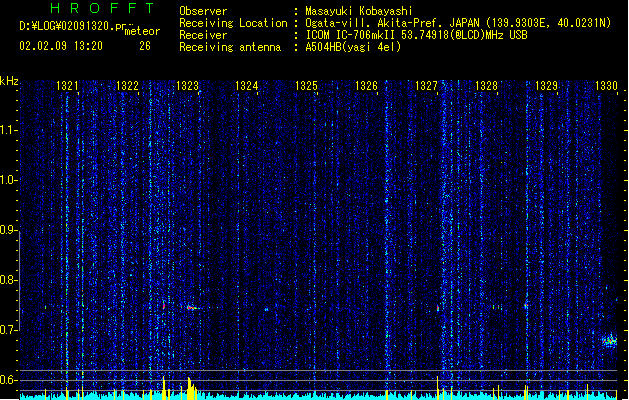This screenshot has width=629, height=400.
Task: Click the 1.0 kHz axis label
Action: (x=8, y=180)
